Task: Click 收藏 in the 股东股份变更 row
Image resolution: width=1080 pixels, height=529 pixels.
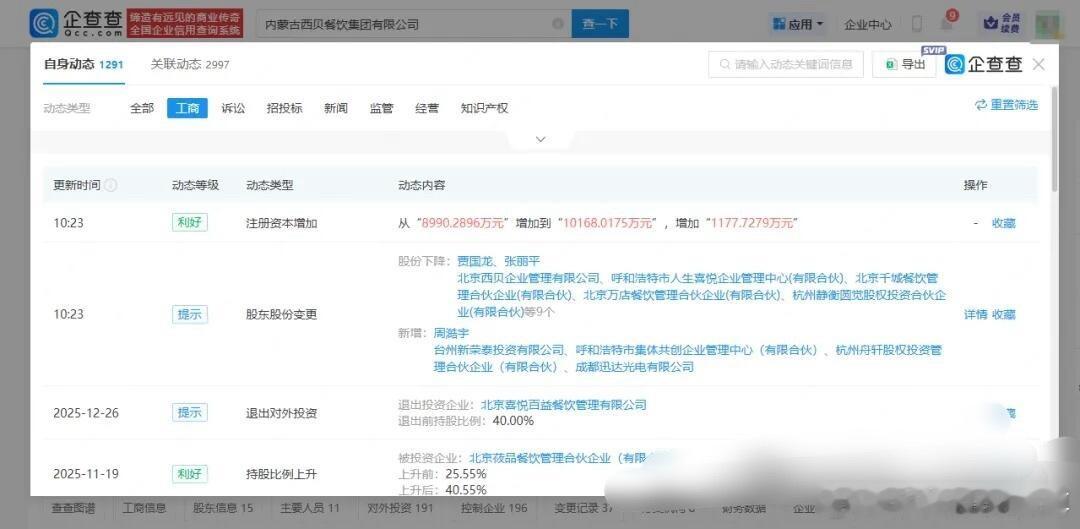Action: click(1003, 315)
